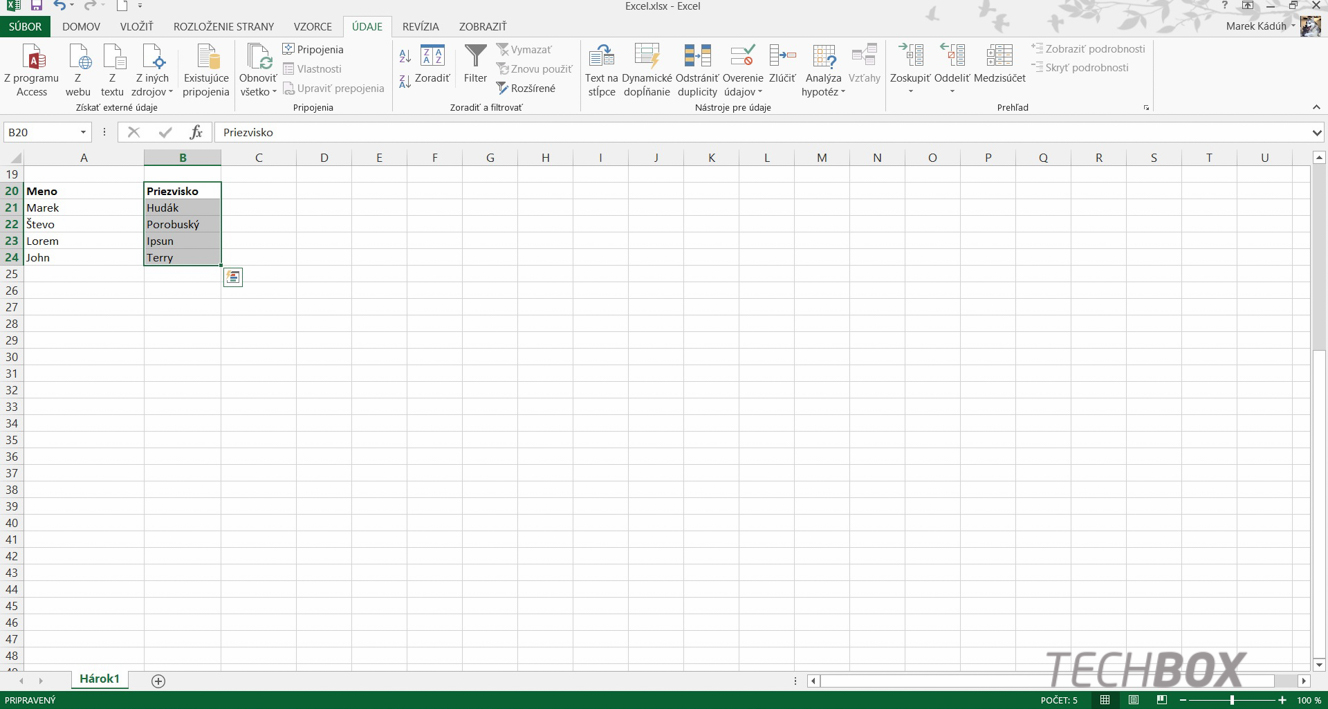The height and width of the screenshot is (709, 1328).
Task: Switch to Page Break Preview in status bar
Action: [1161, 700]
